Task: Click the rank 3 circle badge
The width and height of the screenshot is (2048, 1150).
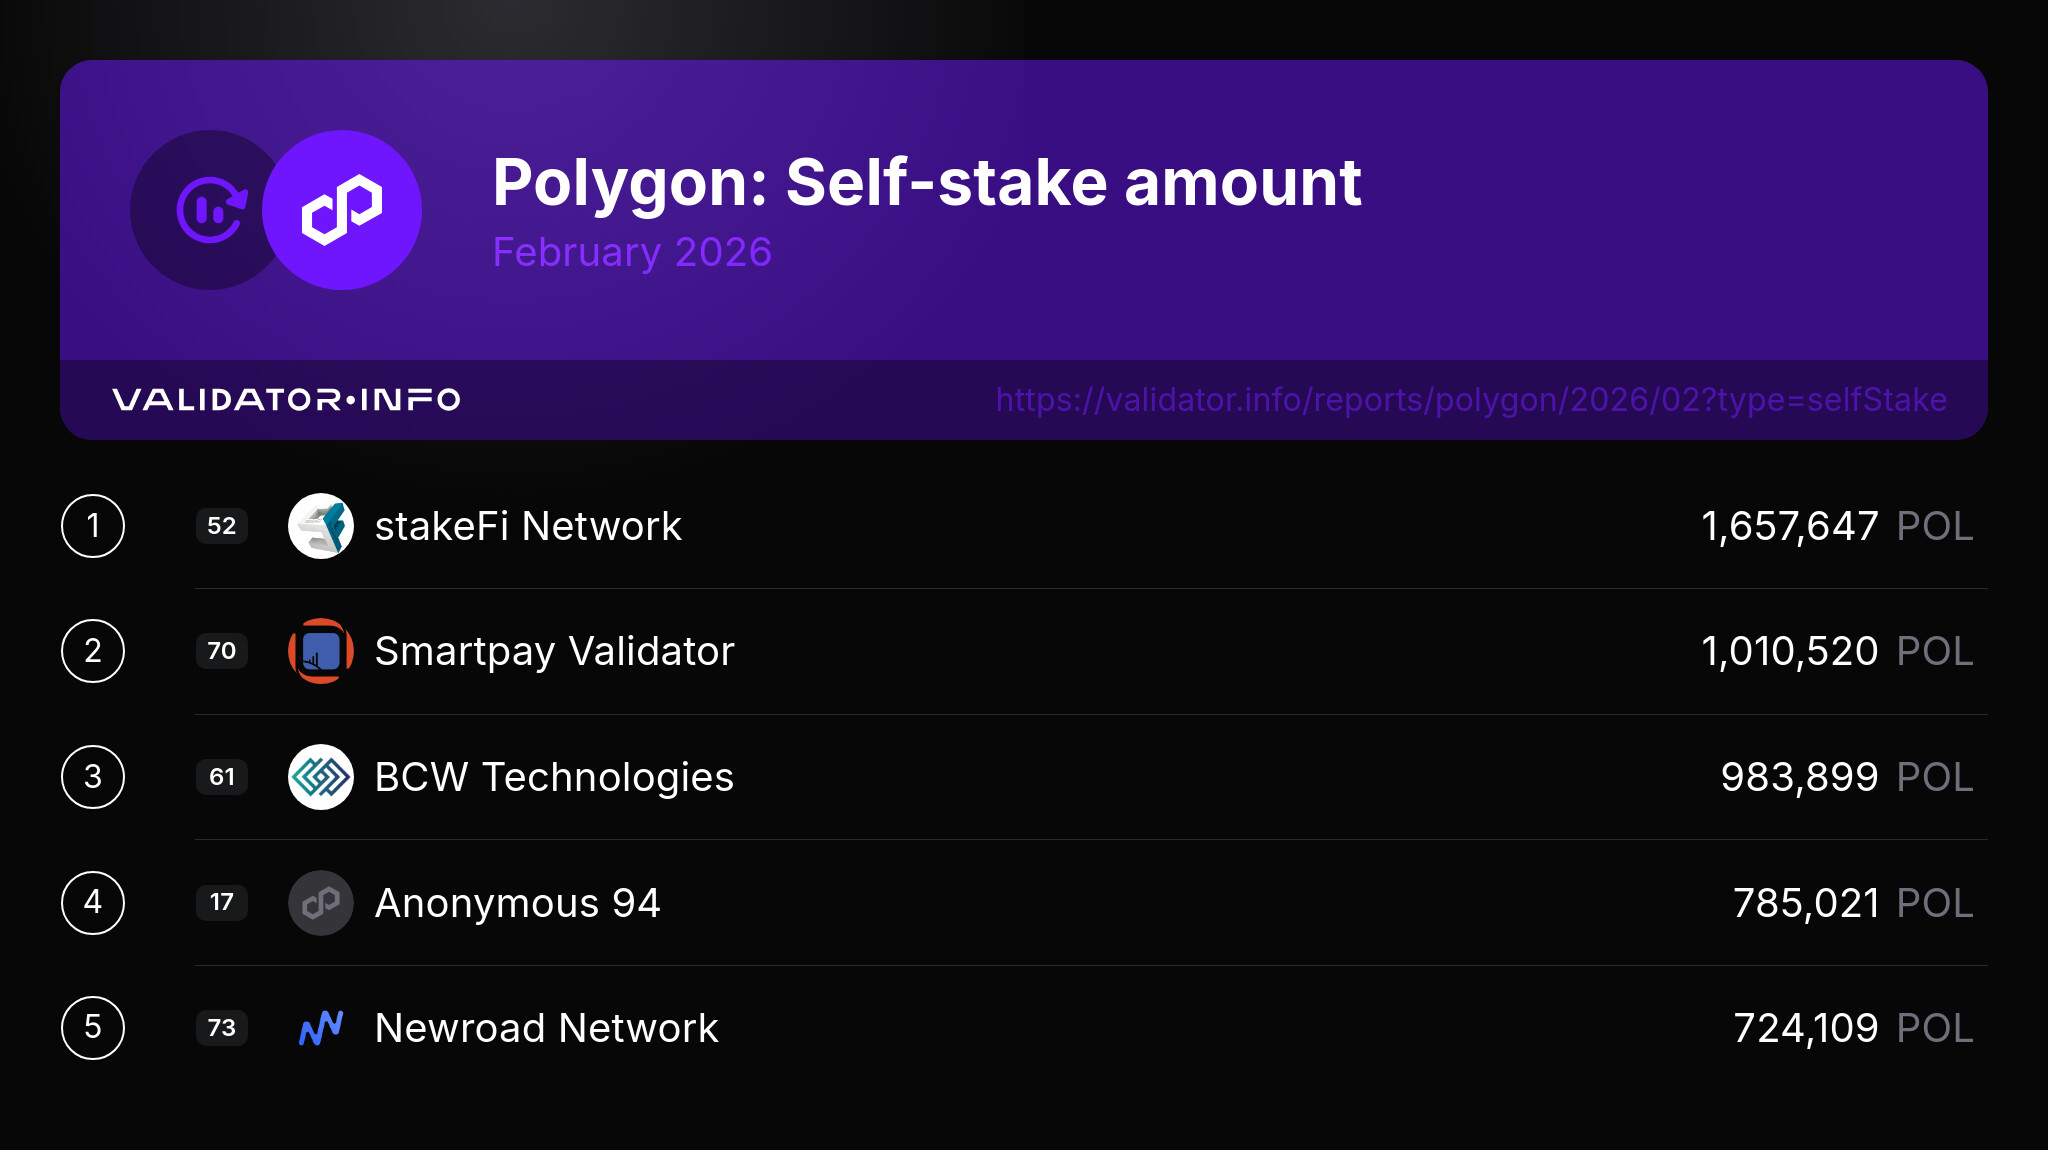Action: coord(93,777)
